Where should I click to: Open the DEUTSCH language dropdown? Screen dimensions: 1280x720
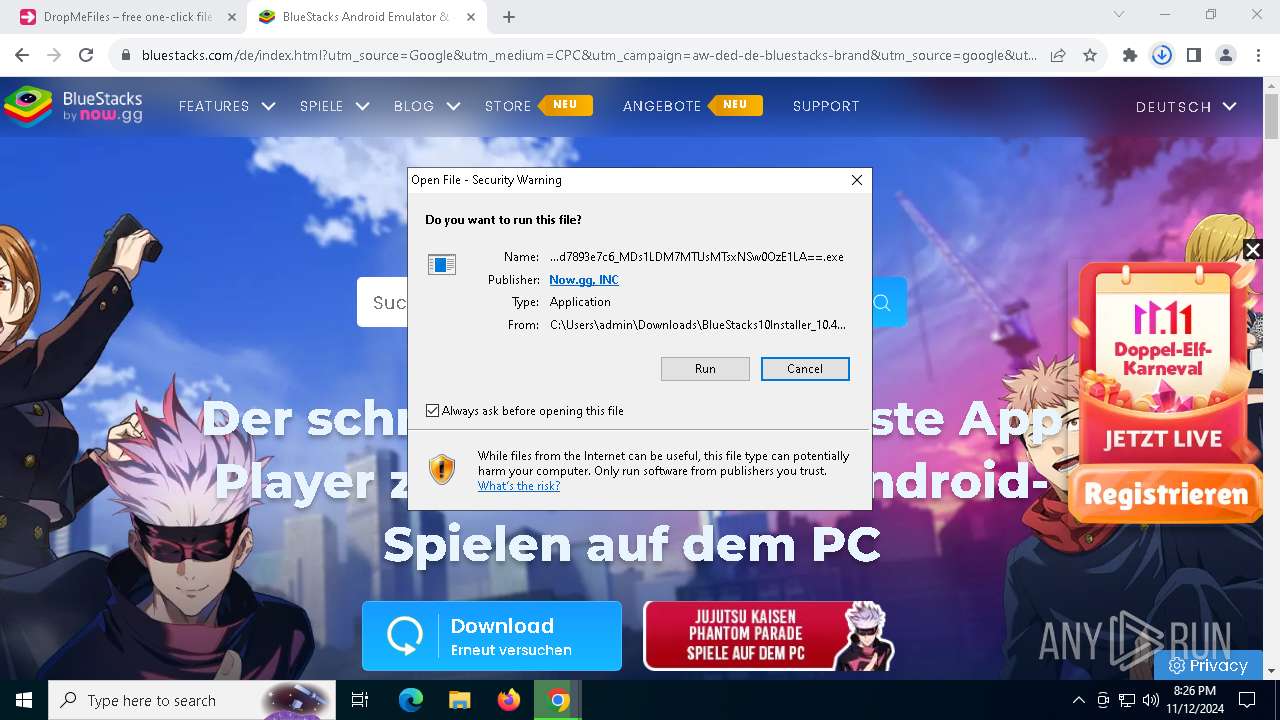pyautogui.click(x=1186, y=106)
